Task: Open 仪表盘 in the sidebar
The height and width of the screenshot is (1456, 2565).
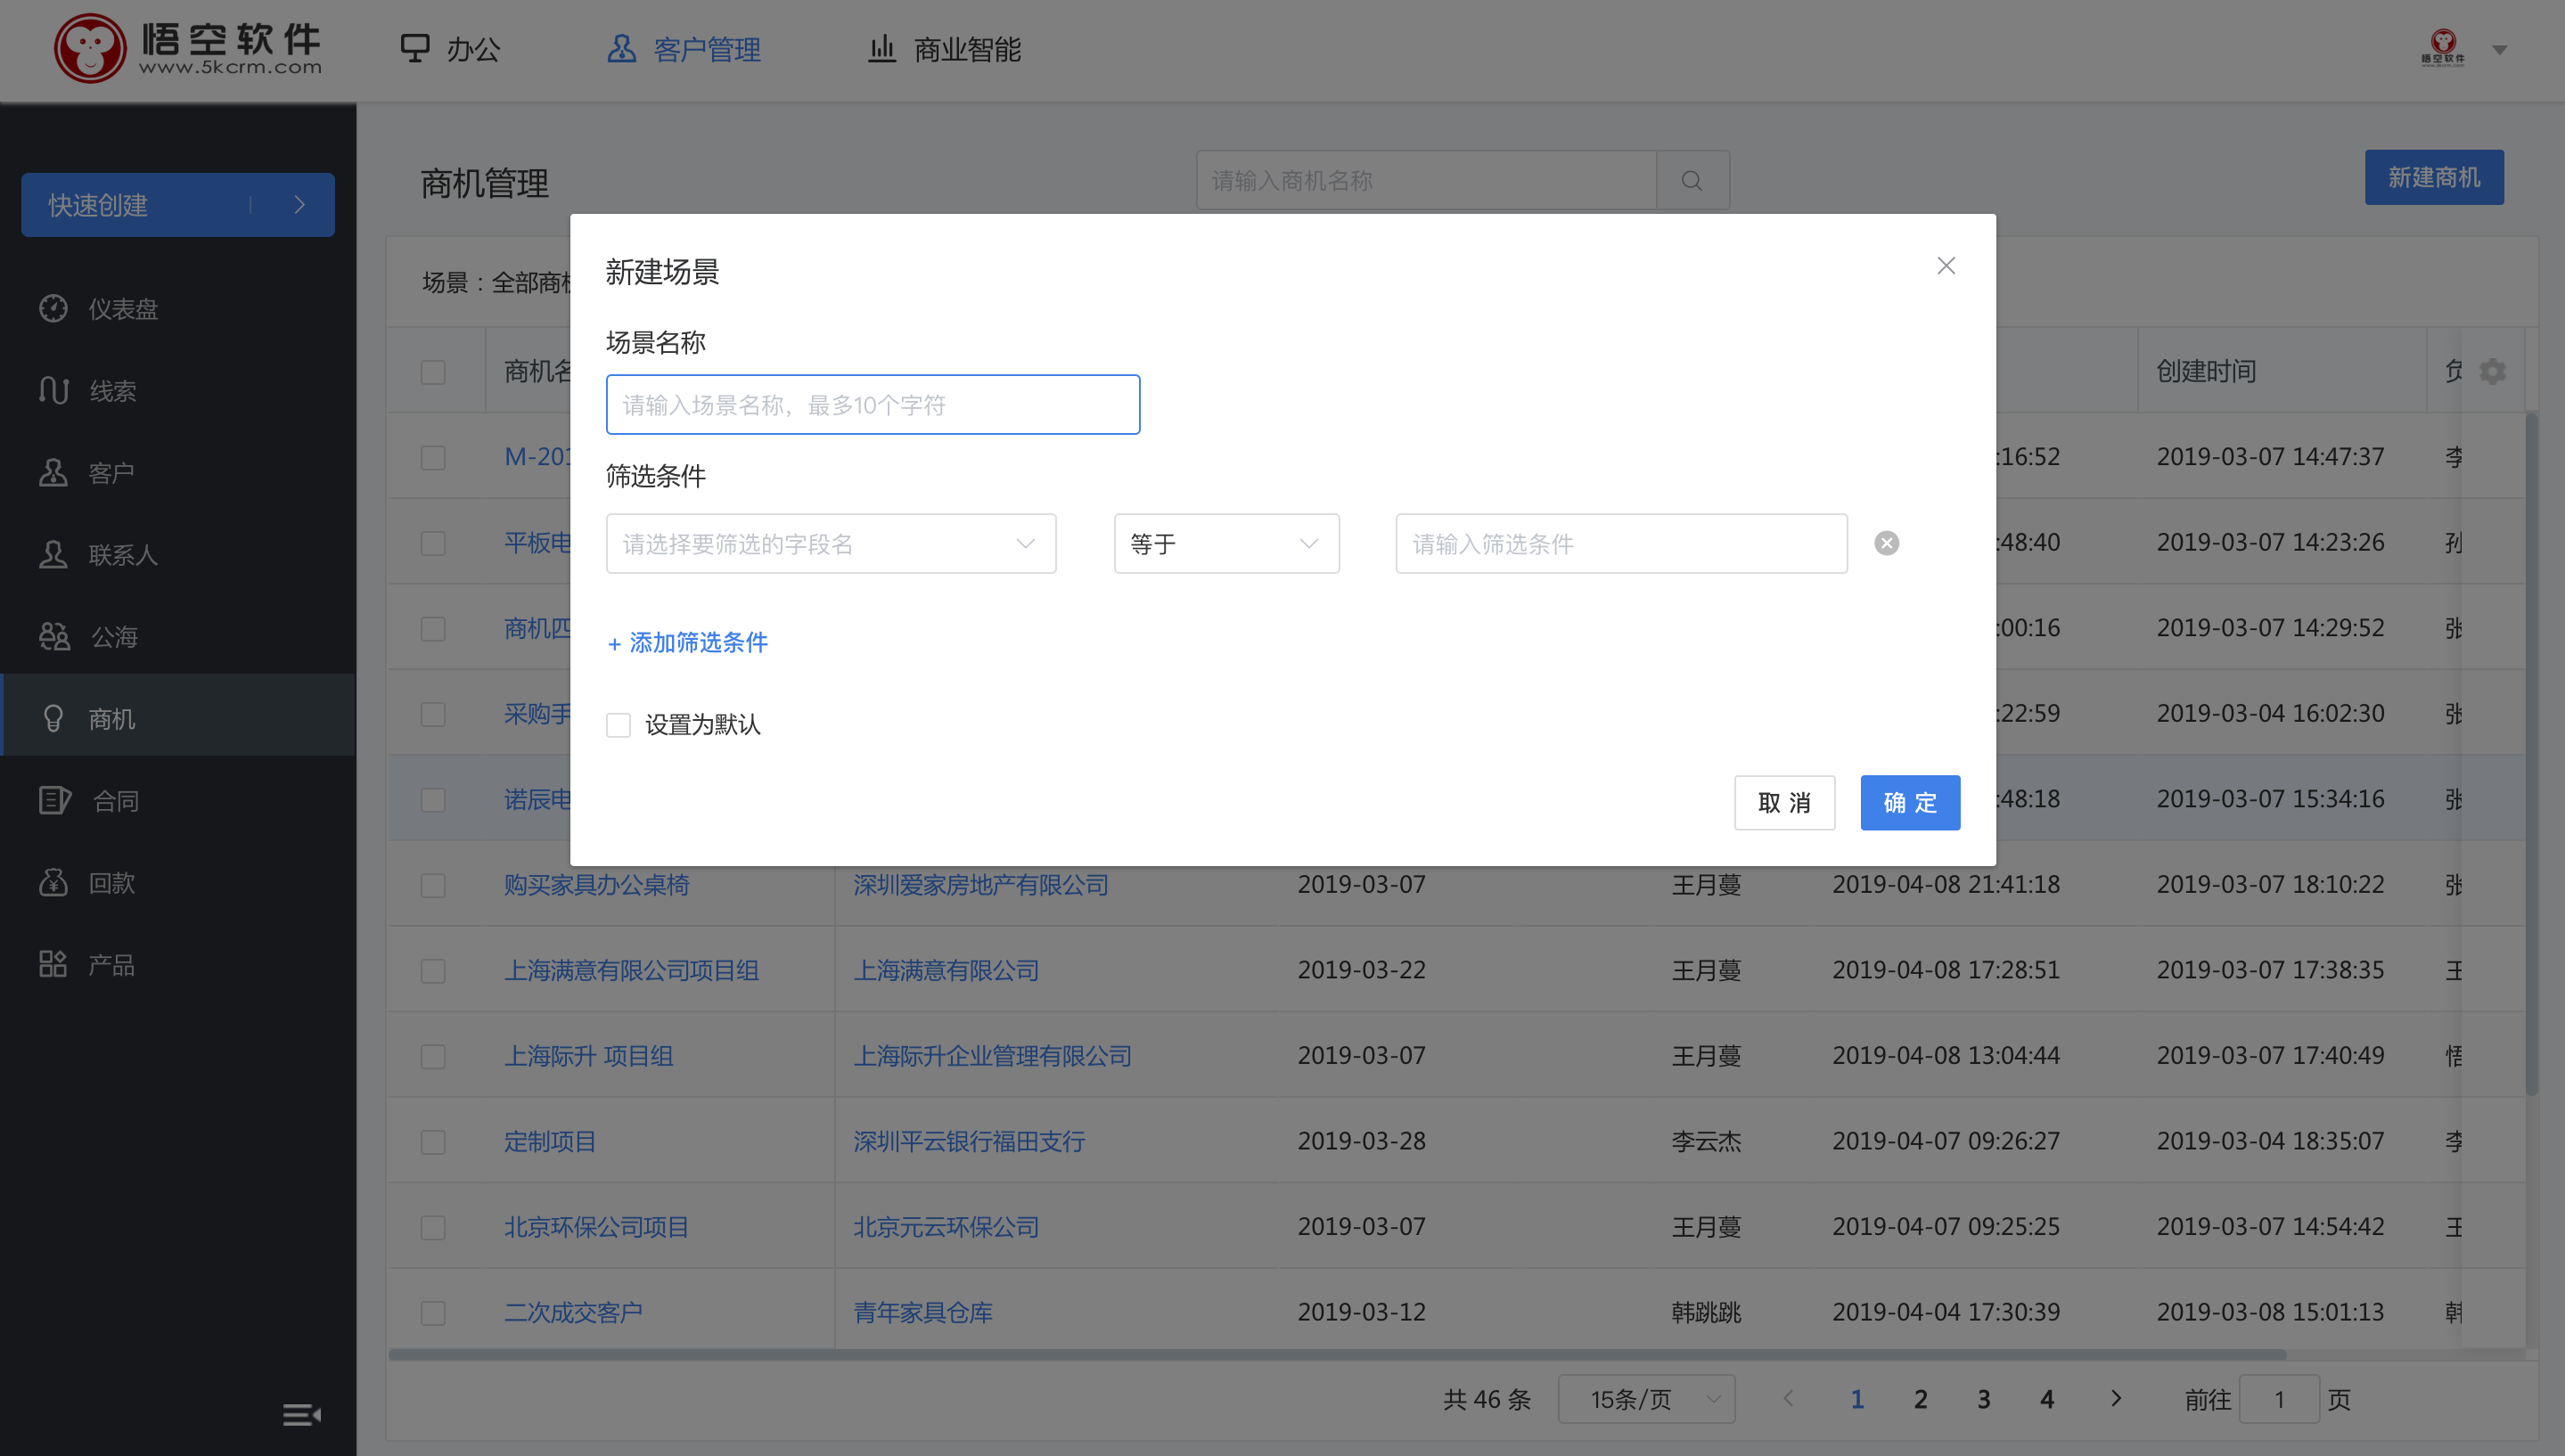Action: tap(178, 308)
